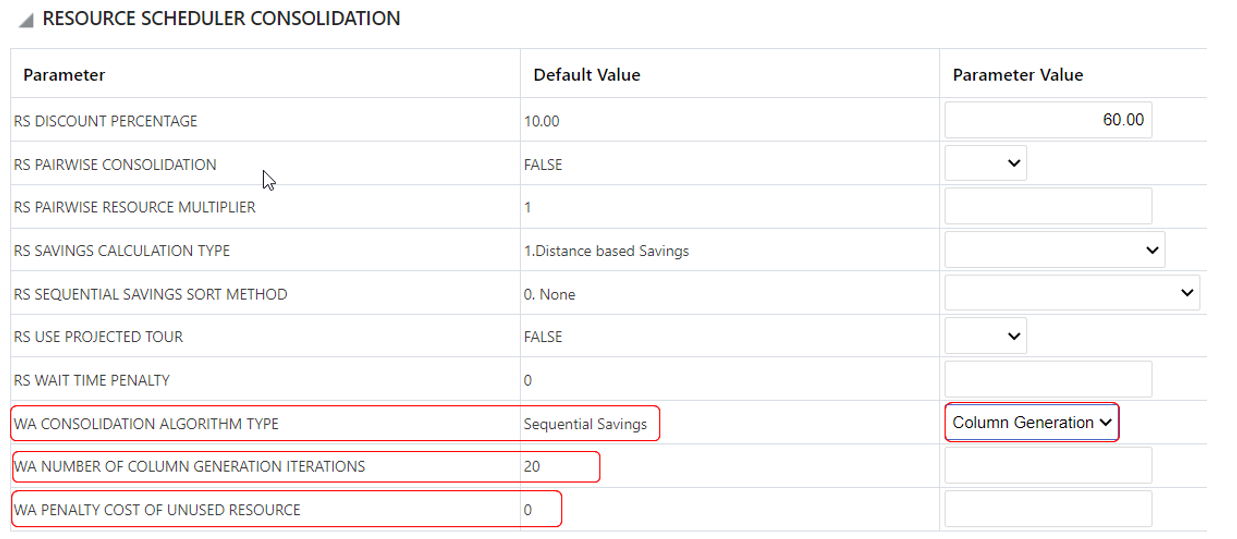
Task: Click the Default Value column header
Action: pos(587,75)
